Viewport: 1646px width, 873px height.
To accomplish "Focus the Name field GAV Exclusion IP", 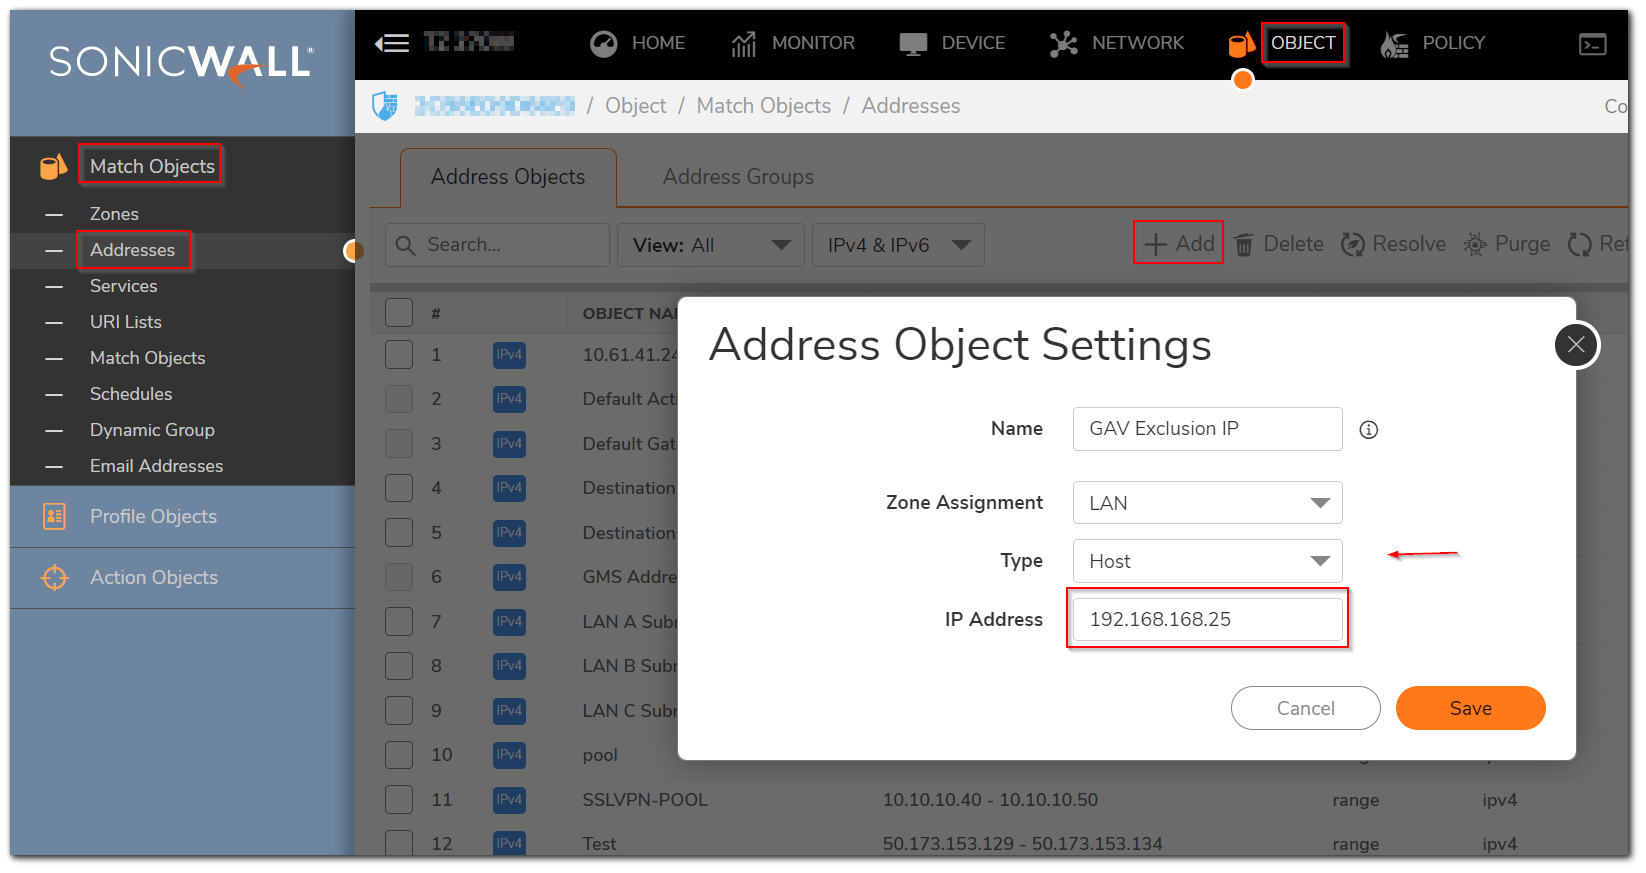I will click(1207, 429).
